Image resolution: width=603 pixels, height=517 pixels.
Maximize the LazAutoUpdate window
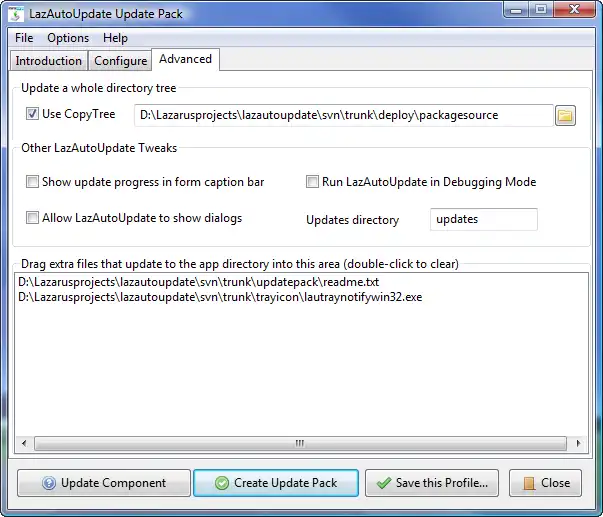click(541, 9)
